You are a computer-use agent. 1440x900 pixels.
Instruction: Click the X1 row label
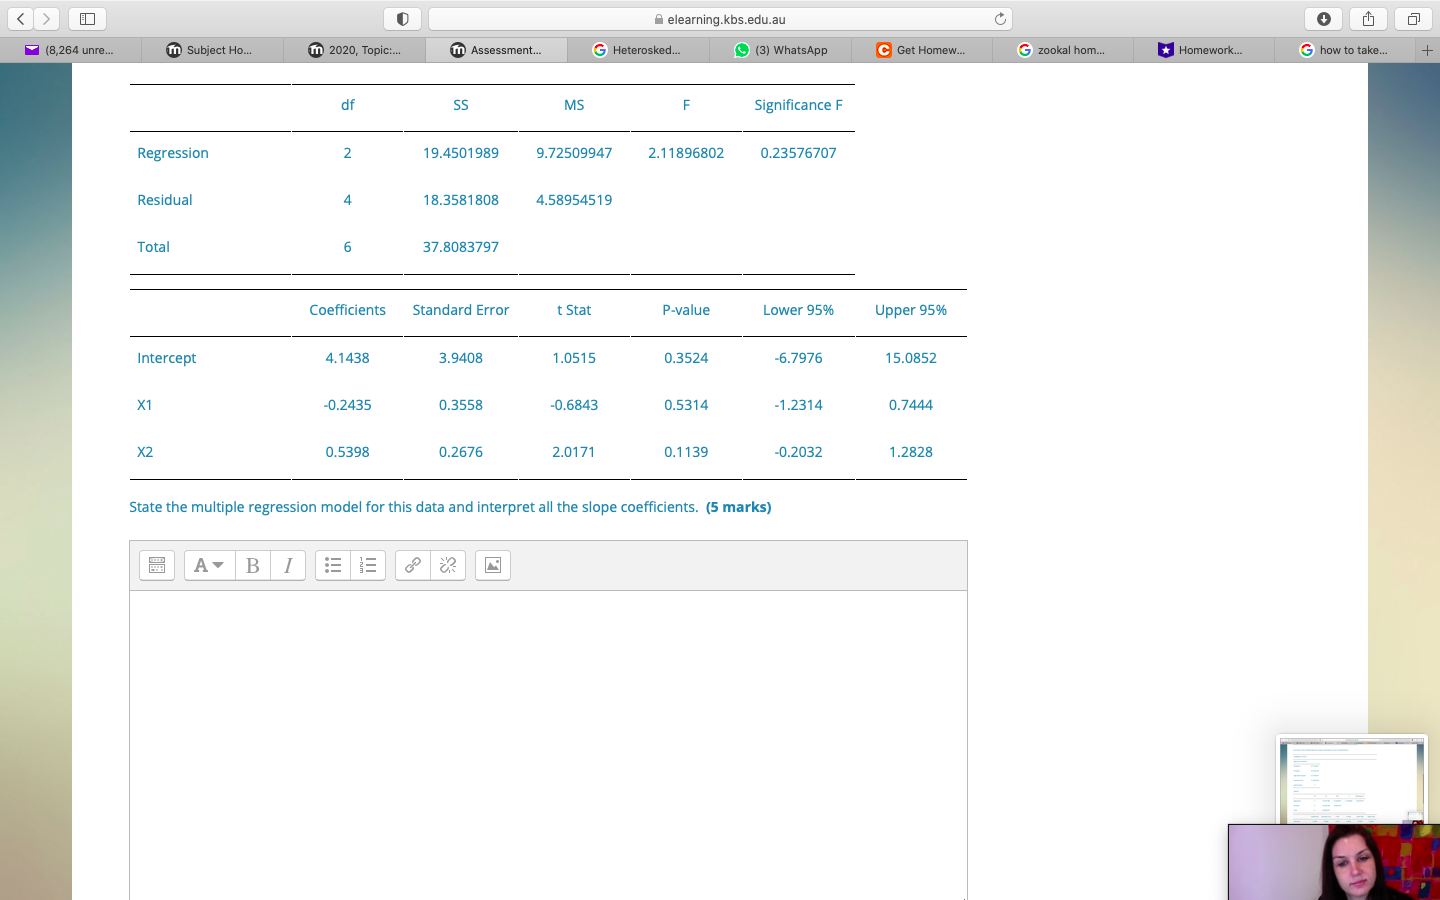145,405
